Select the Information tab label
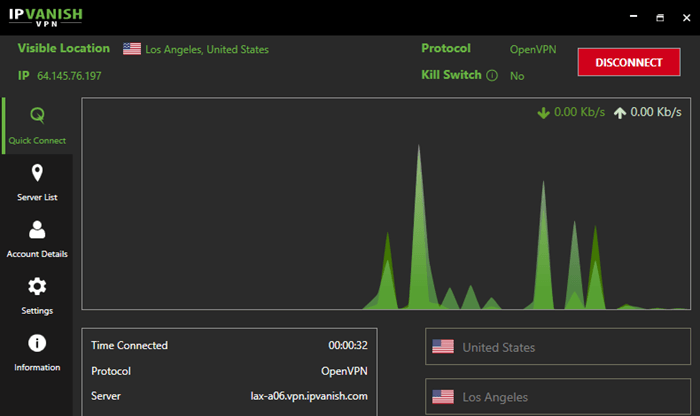 coord(37,367)
